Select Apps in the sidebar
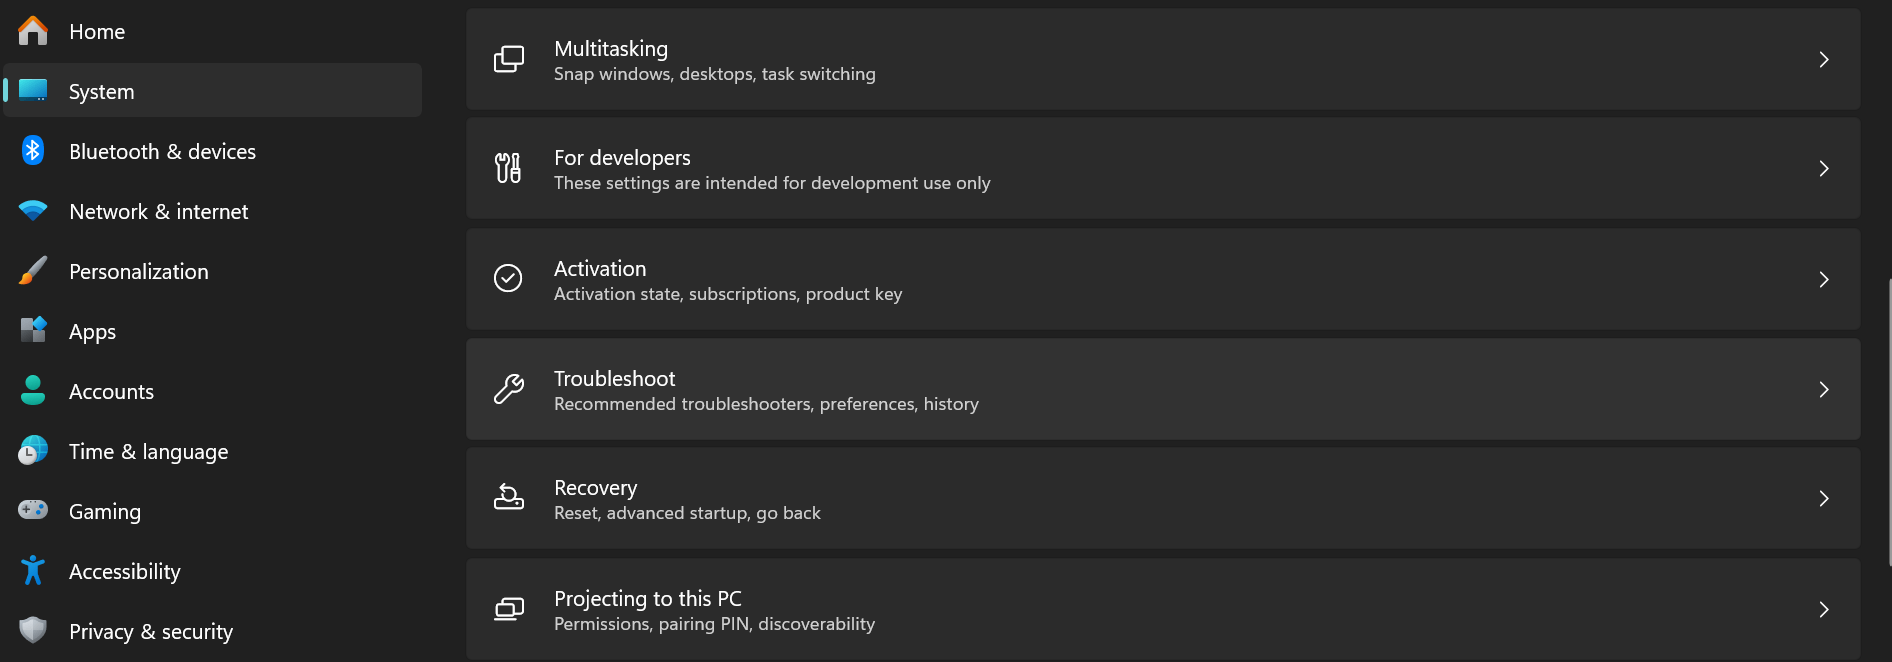Screen dimensions: 1892x662 92,331
